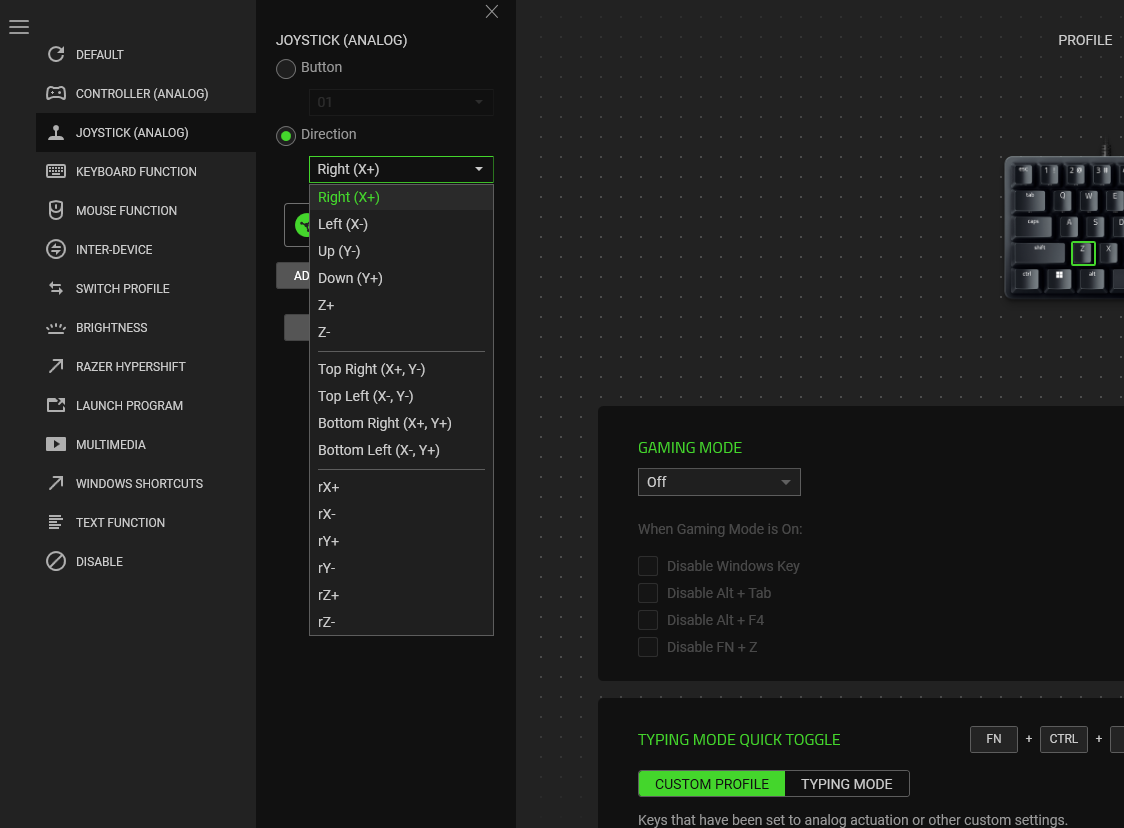The height and width of the screenshot is (828, 1124).
Task: Close the Joystick (Analog) panel
Action: point(491,12)
